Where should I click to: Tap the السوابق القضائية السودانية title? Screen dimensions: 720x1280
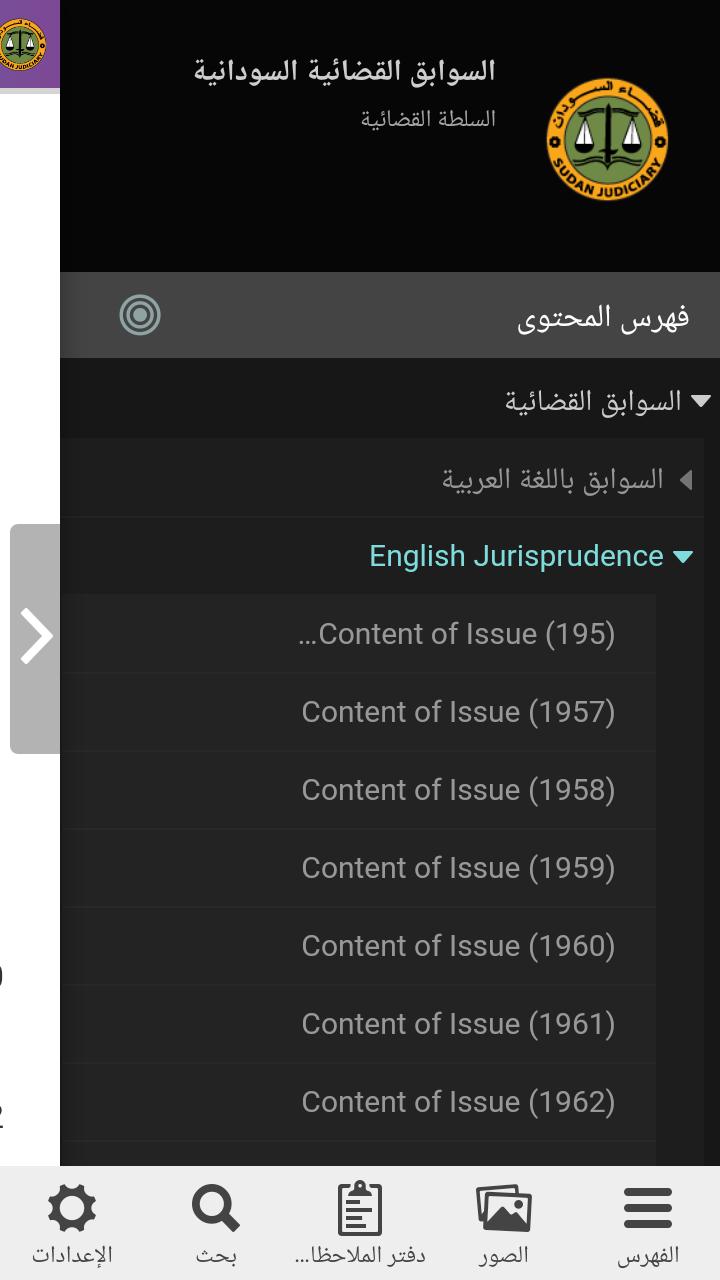tap(345, 71)
